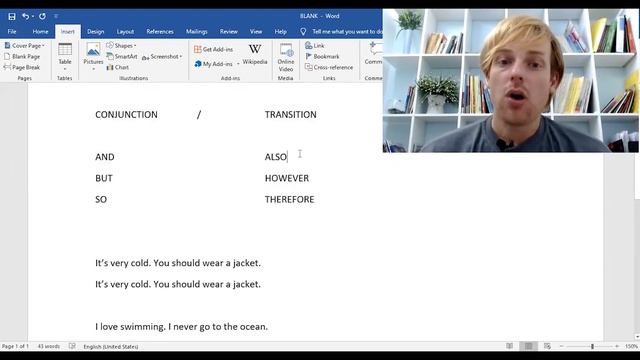
Task: Open the View tab
Action: 256,31
